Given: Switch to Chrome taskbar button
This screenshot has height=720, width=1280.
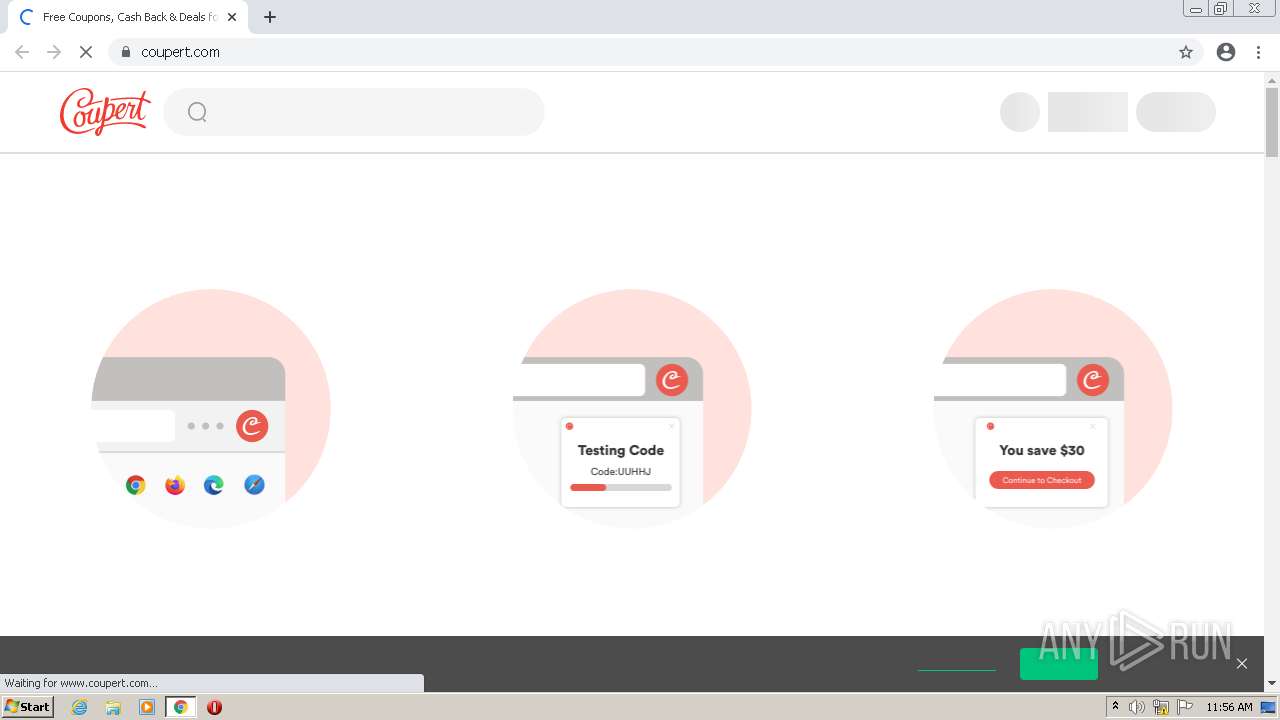Looking at the screenshot, I should tap(181, 707).
